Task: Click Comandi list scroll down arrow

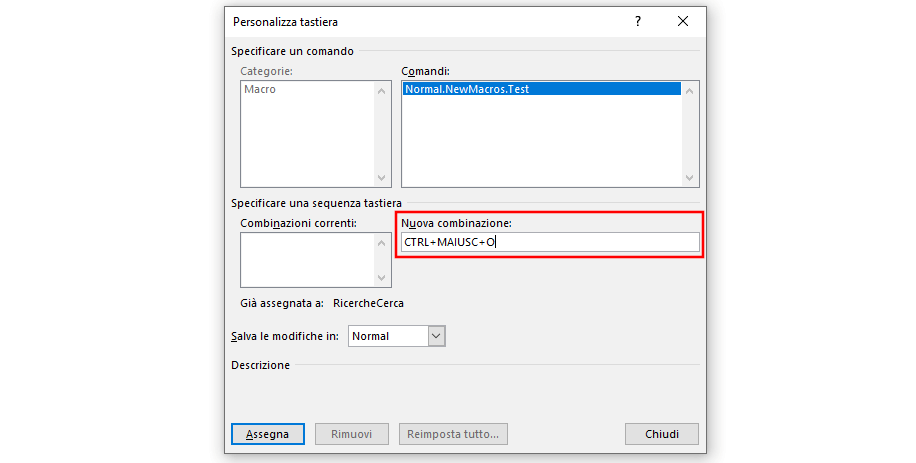Action: pyautogui.click(x=689, y=177)
